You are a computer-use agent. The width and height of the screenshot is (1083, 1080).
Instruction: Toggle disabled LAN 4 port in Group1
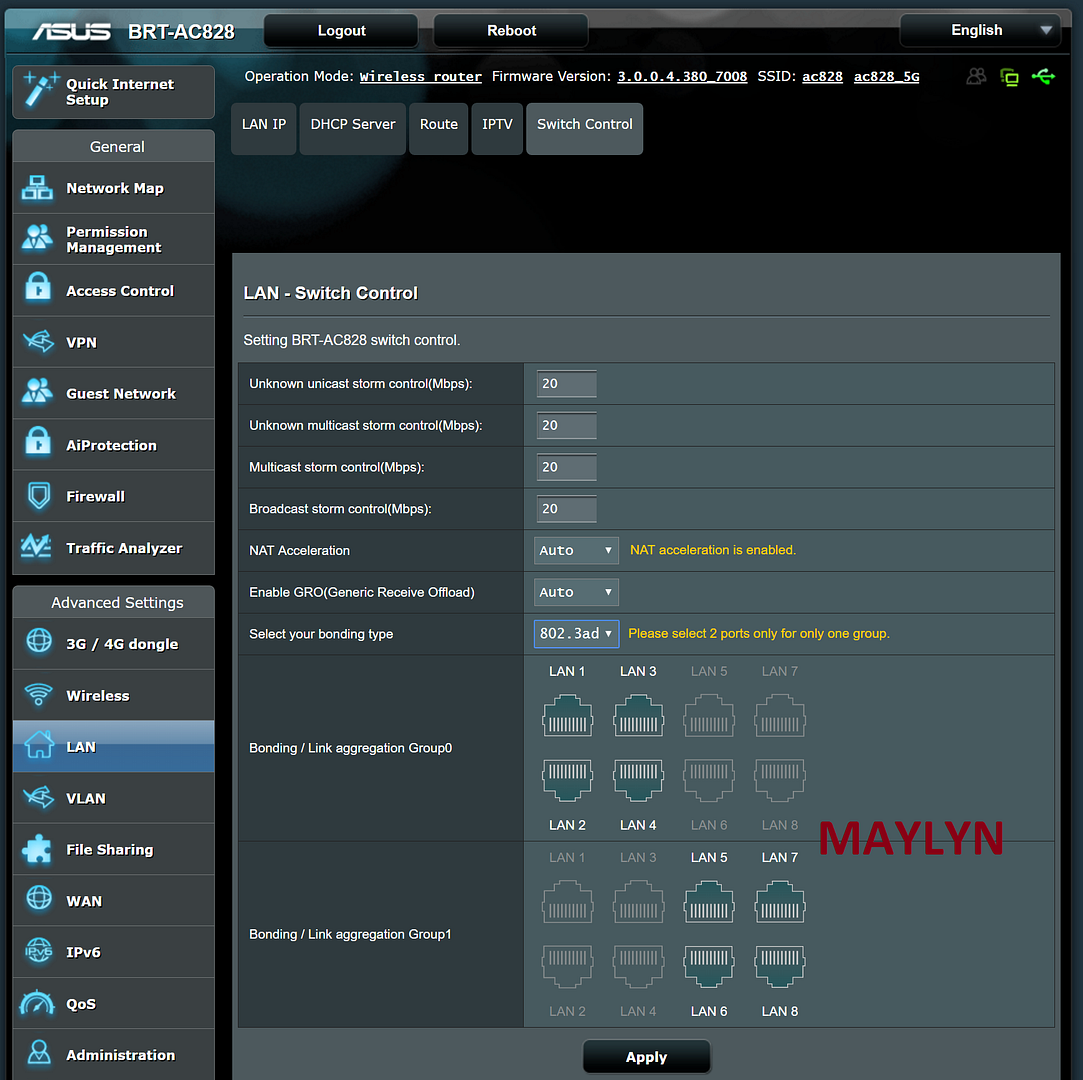tap(638, 966)
